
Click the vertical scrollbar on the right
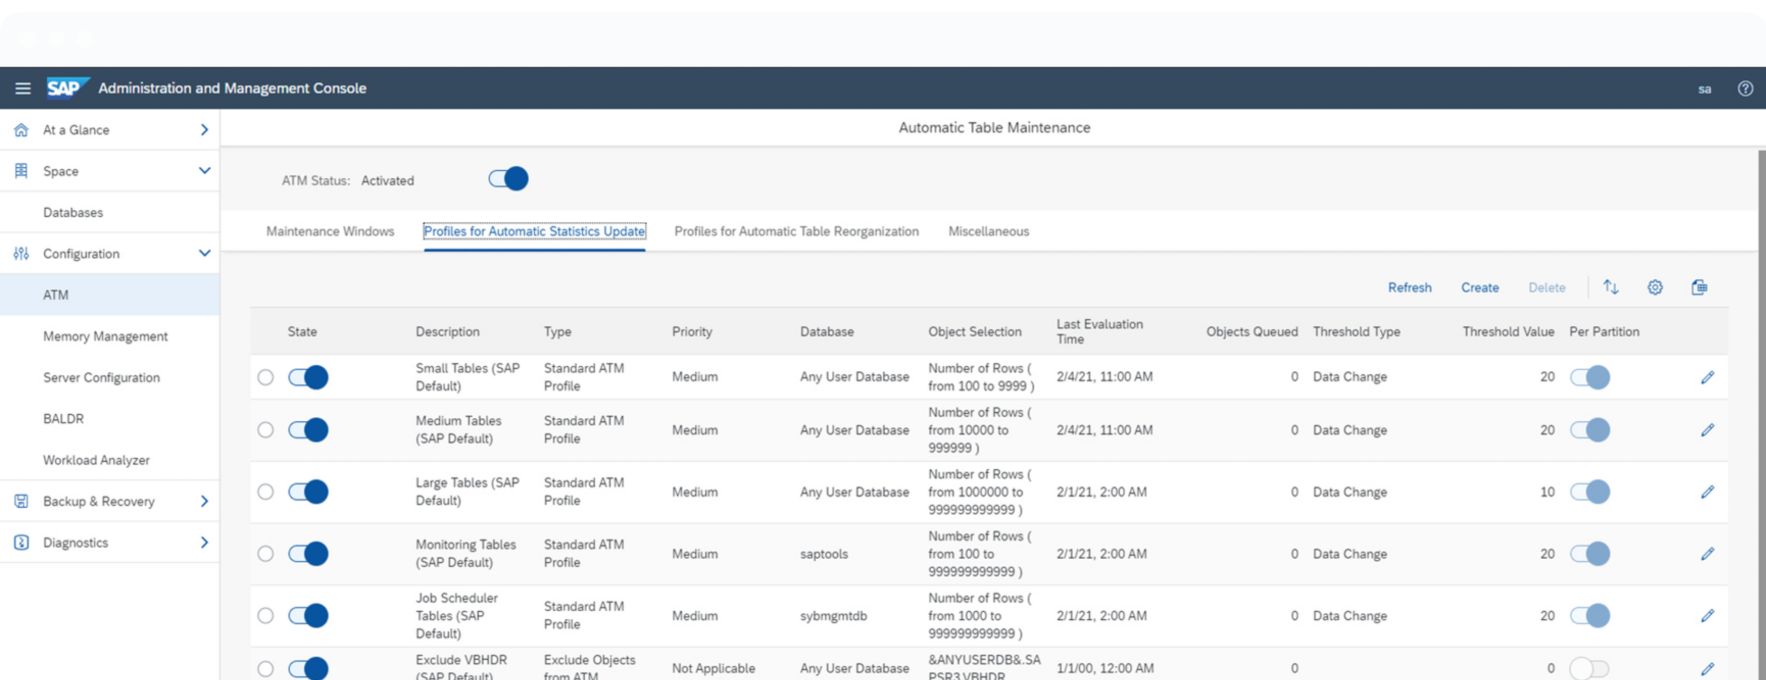[x=1760, y=400]
